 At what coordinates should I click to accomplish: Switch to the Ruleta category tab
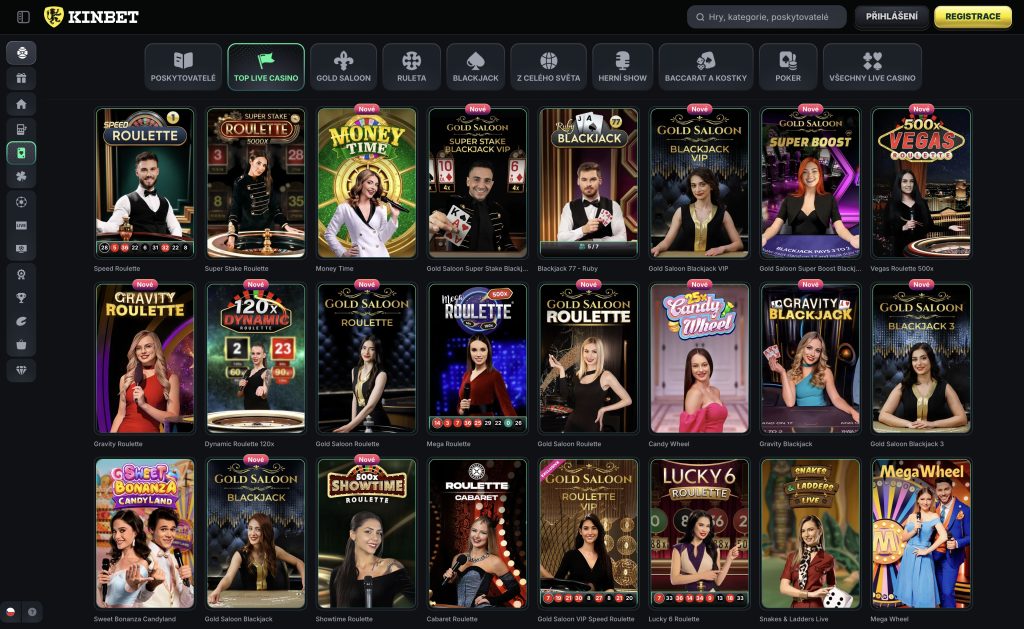pyautogui.click(x=411, y=67)
